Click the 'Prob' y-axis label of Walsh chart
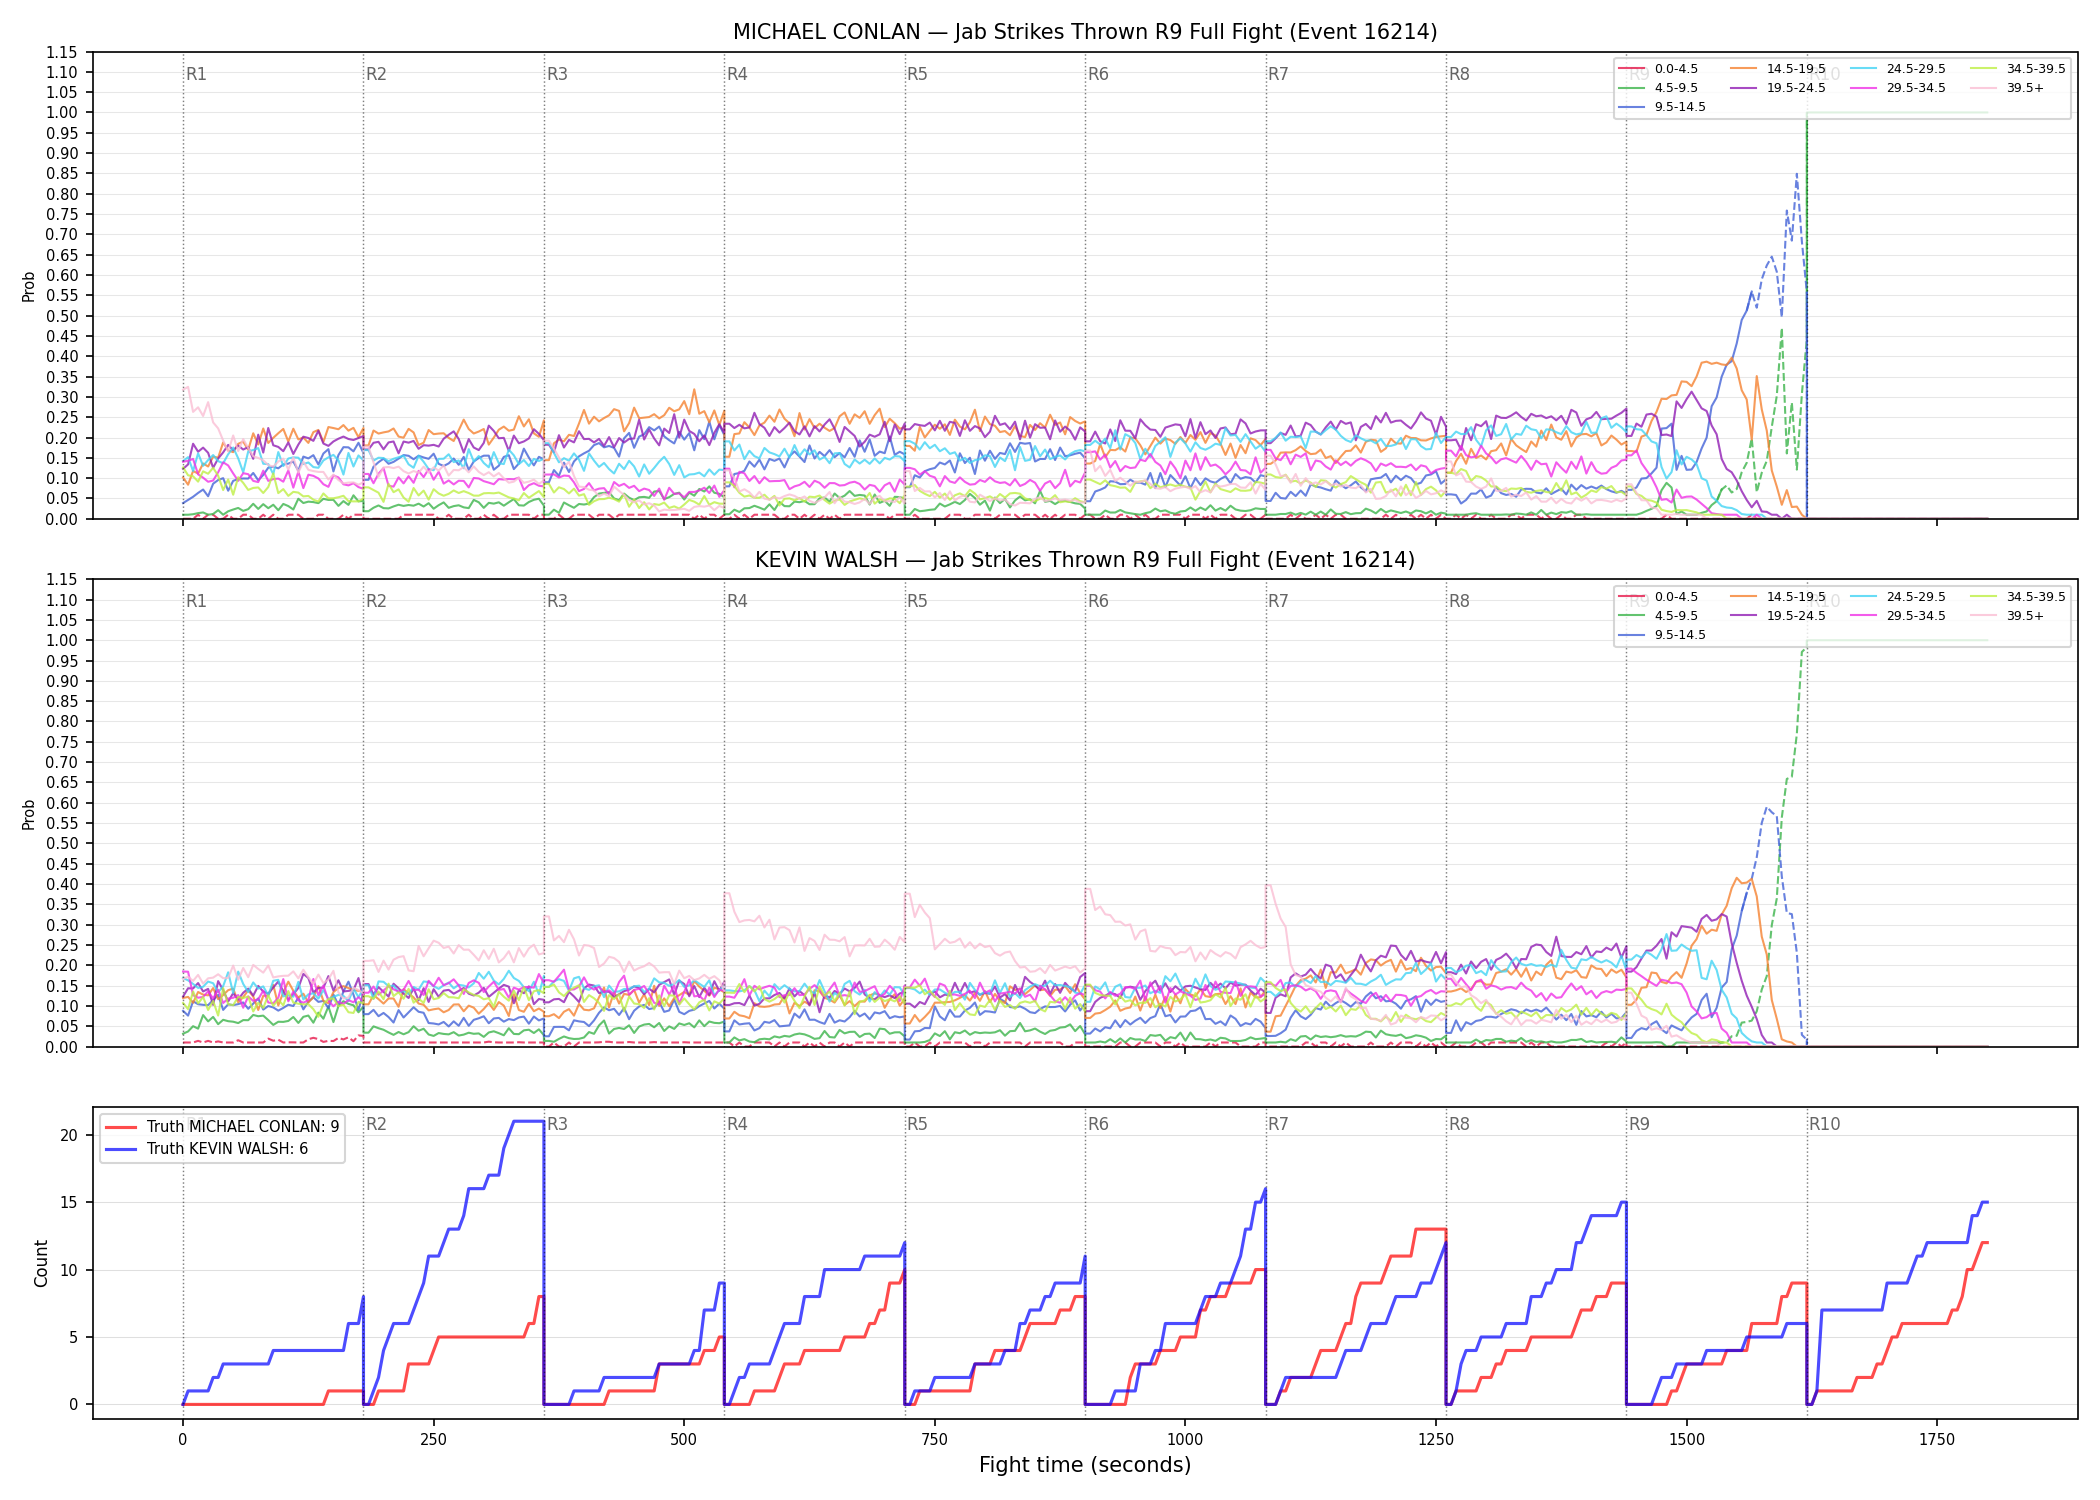 pyautogui.click(x=29, y=814)
